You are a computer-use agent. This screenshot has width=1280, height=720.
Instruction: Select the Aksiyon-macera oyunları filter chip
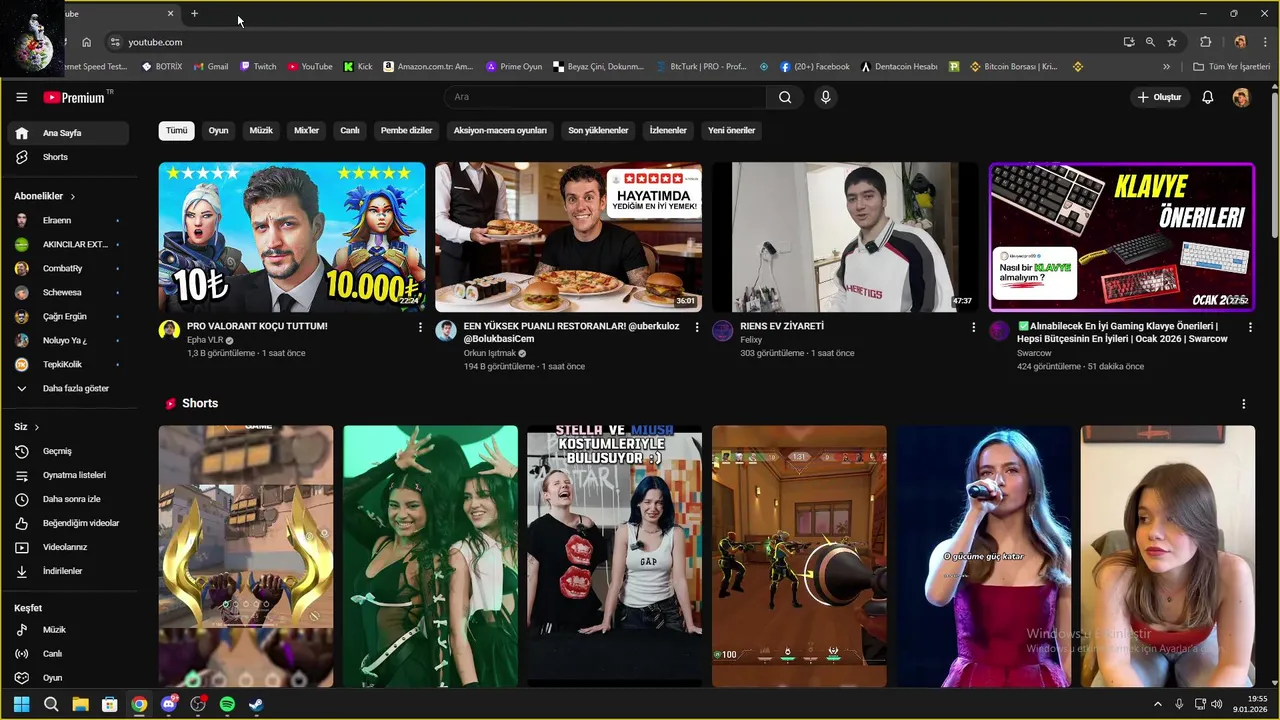[500, 131]
